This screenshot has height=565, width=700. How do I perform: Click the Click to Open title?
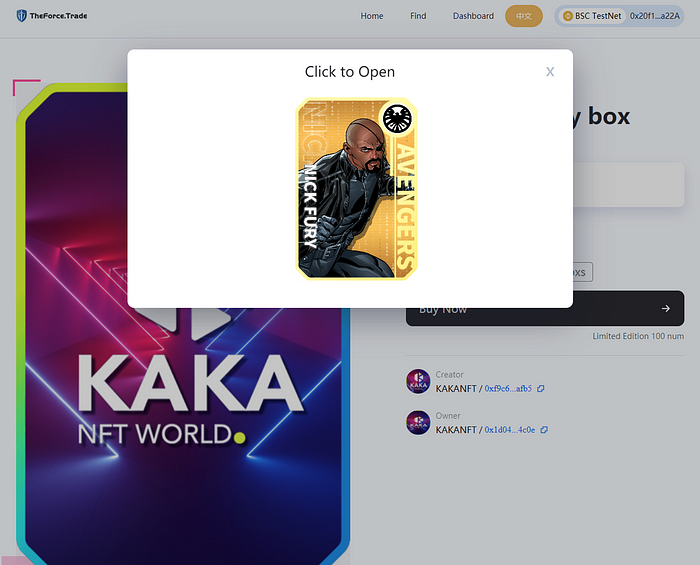(350, 72)
